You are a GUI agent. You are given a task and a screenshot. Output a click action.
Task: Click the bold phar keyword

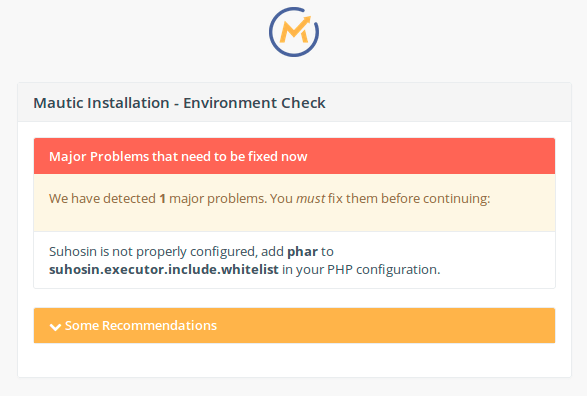302,252
